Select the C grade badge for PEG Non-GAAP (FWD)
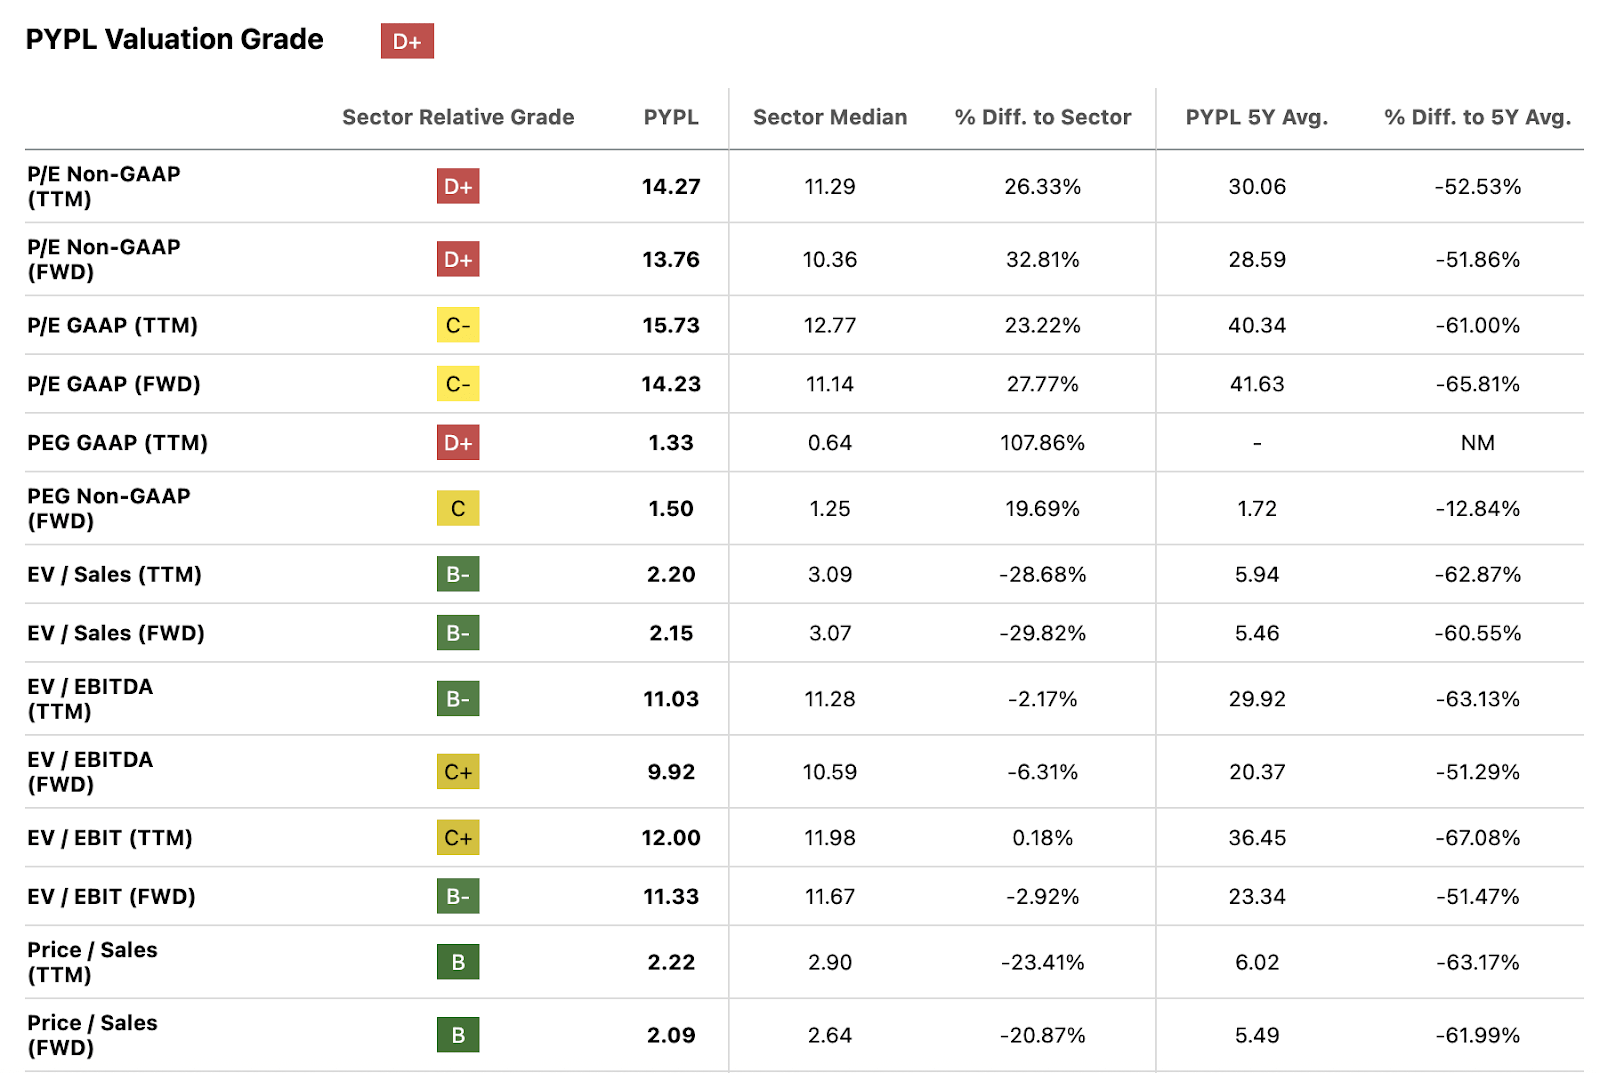 (x=458, y=508)
